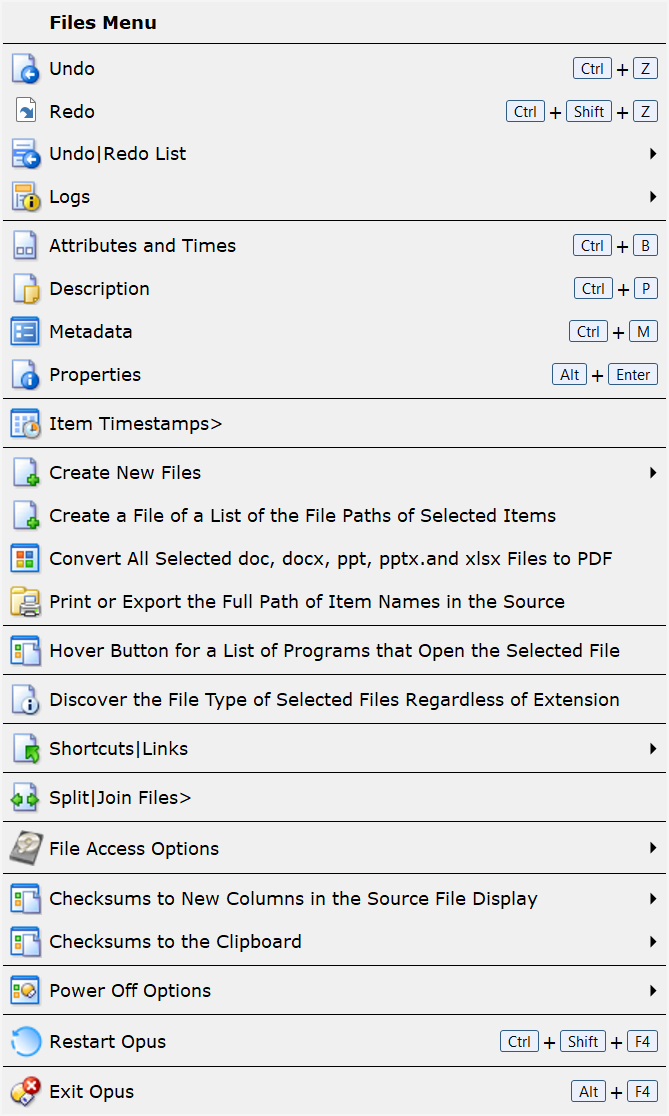Click the Restart Opus circular arrow icon

(26, 1042)
